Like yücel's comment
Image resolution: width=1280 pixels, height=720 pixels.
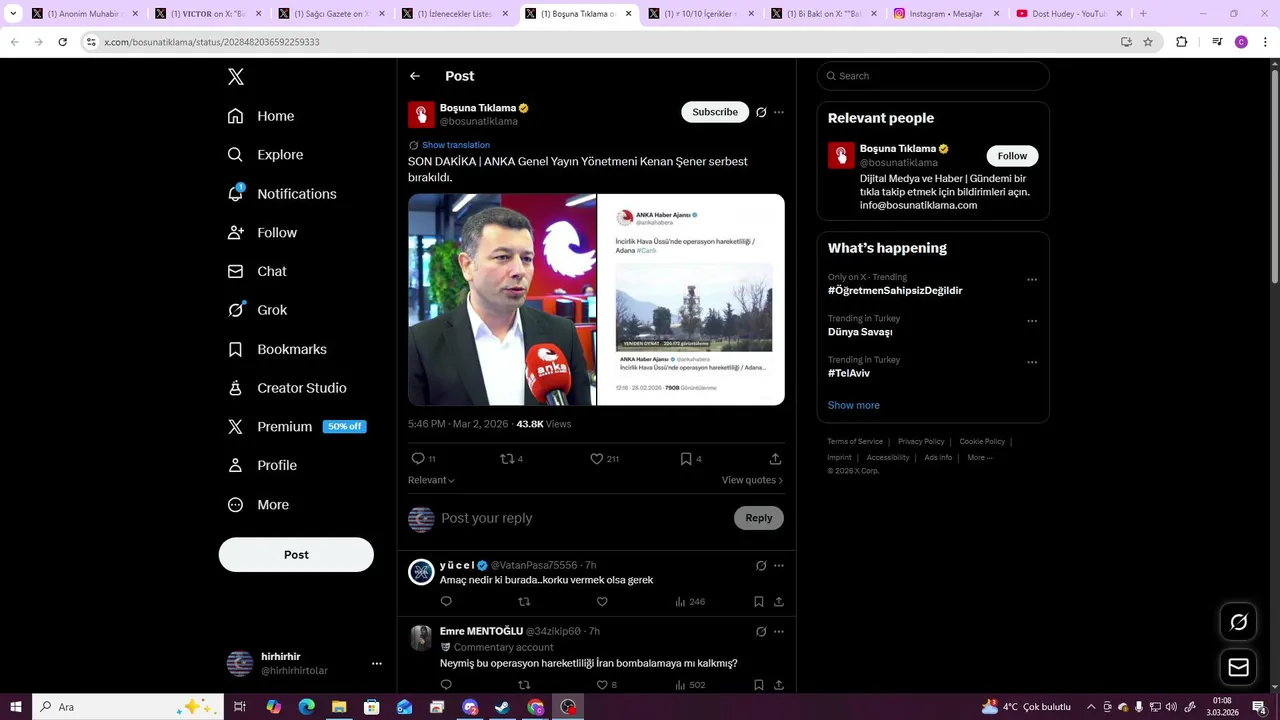pos(602,602)
